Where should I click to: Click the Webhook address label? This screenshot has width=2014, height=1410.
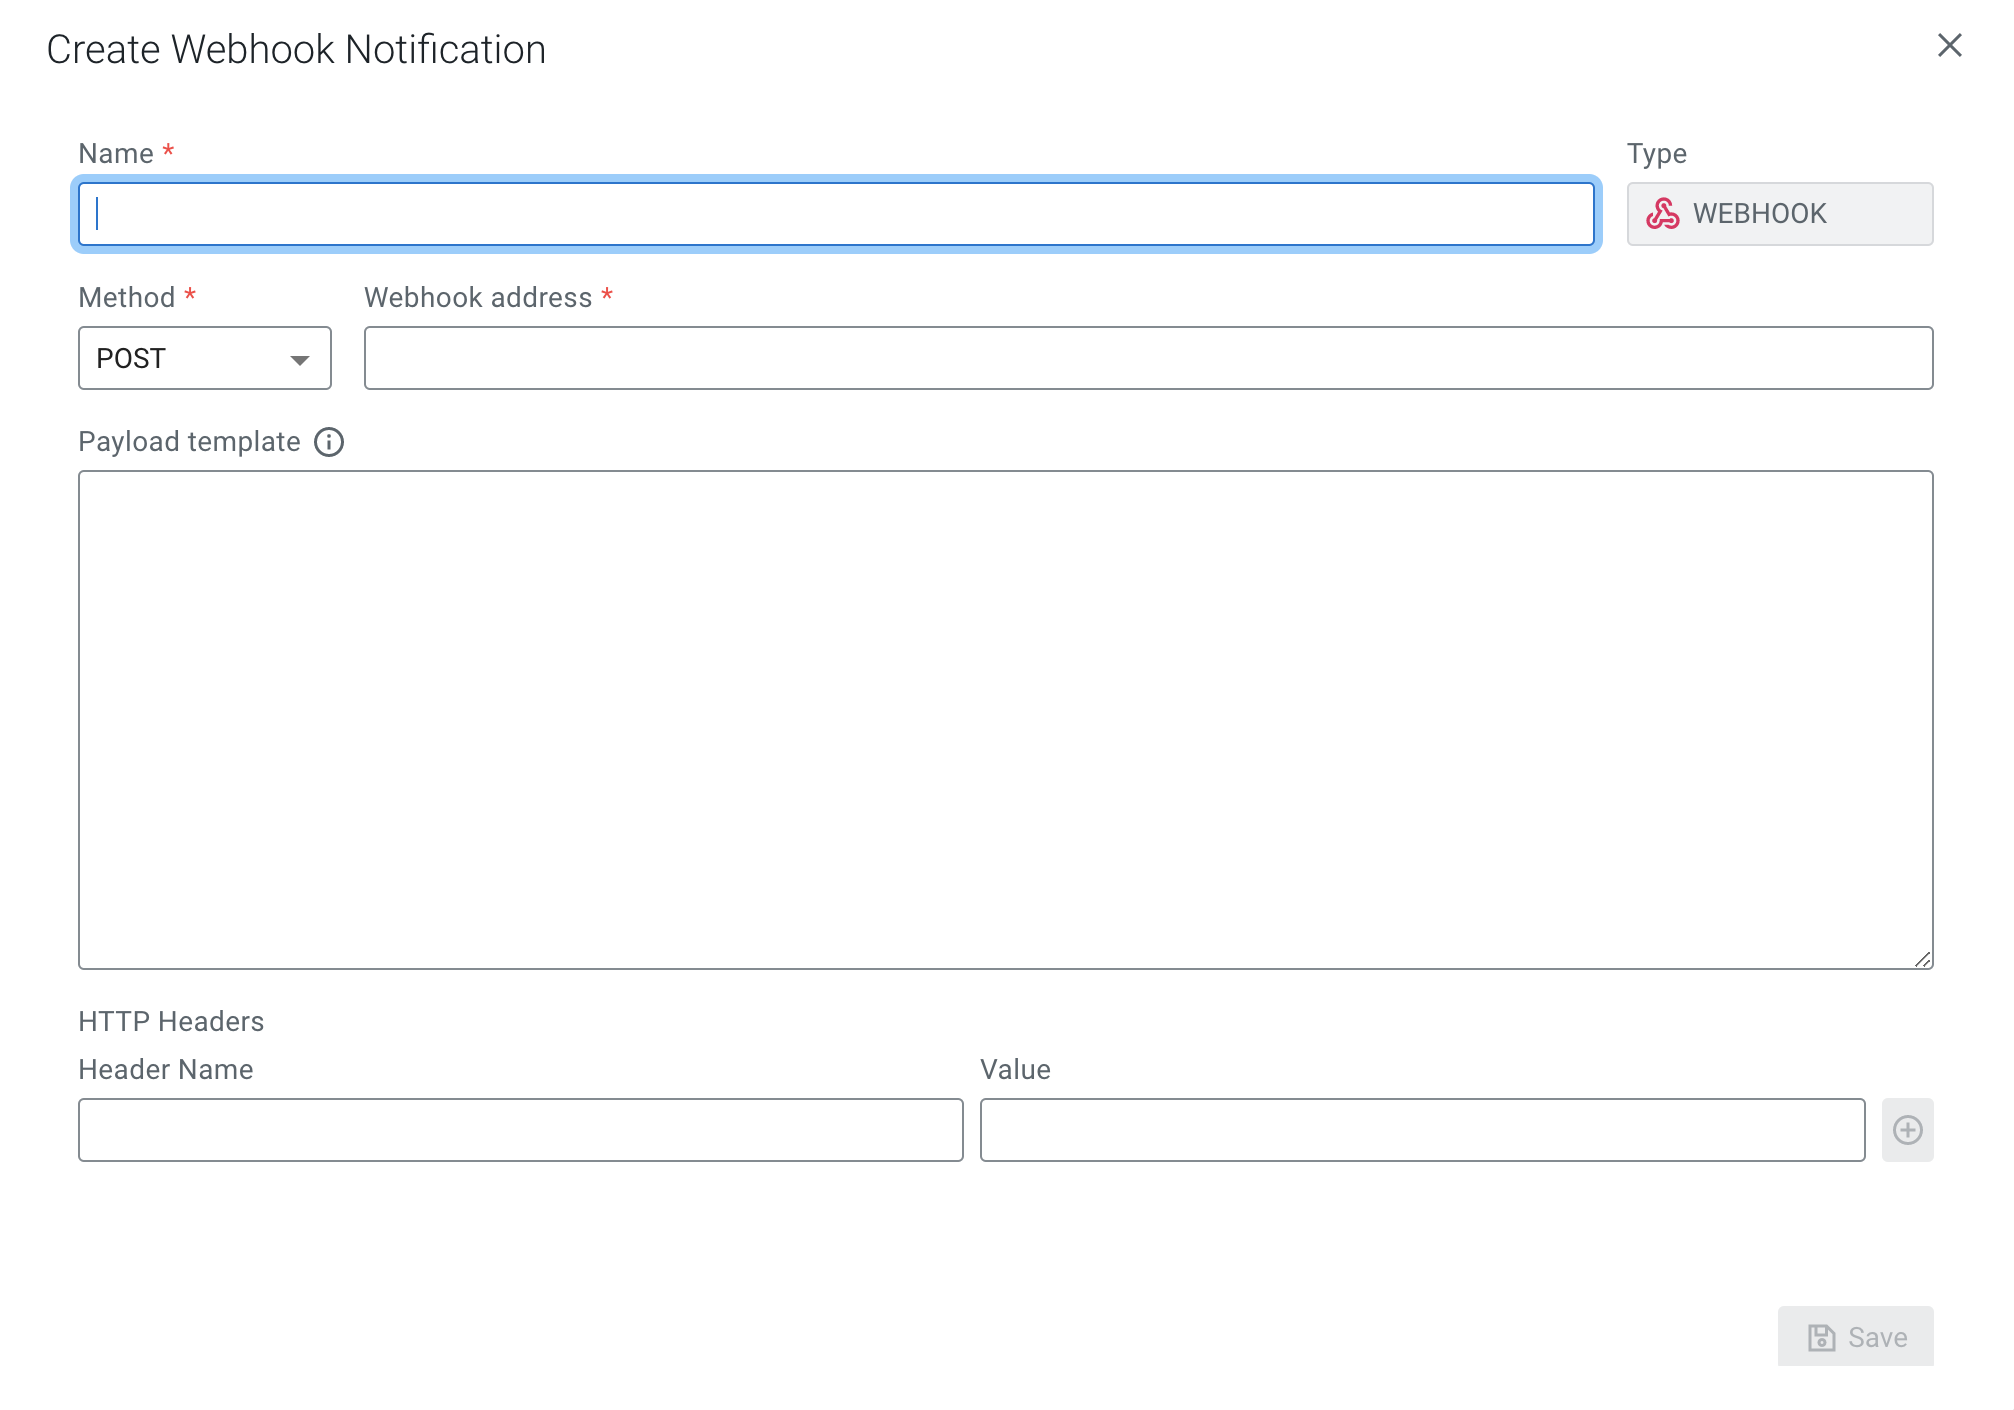(478, 298)
